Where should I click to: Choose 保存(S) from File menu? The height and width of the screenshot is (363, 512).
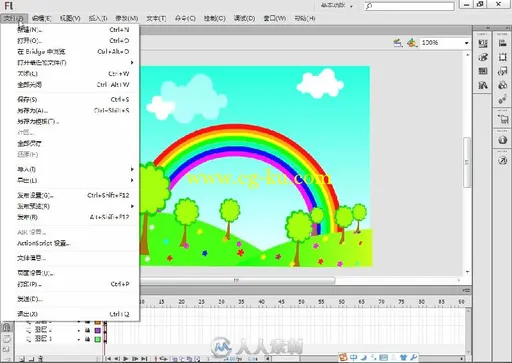73,99
